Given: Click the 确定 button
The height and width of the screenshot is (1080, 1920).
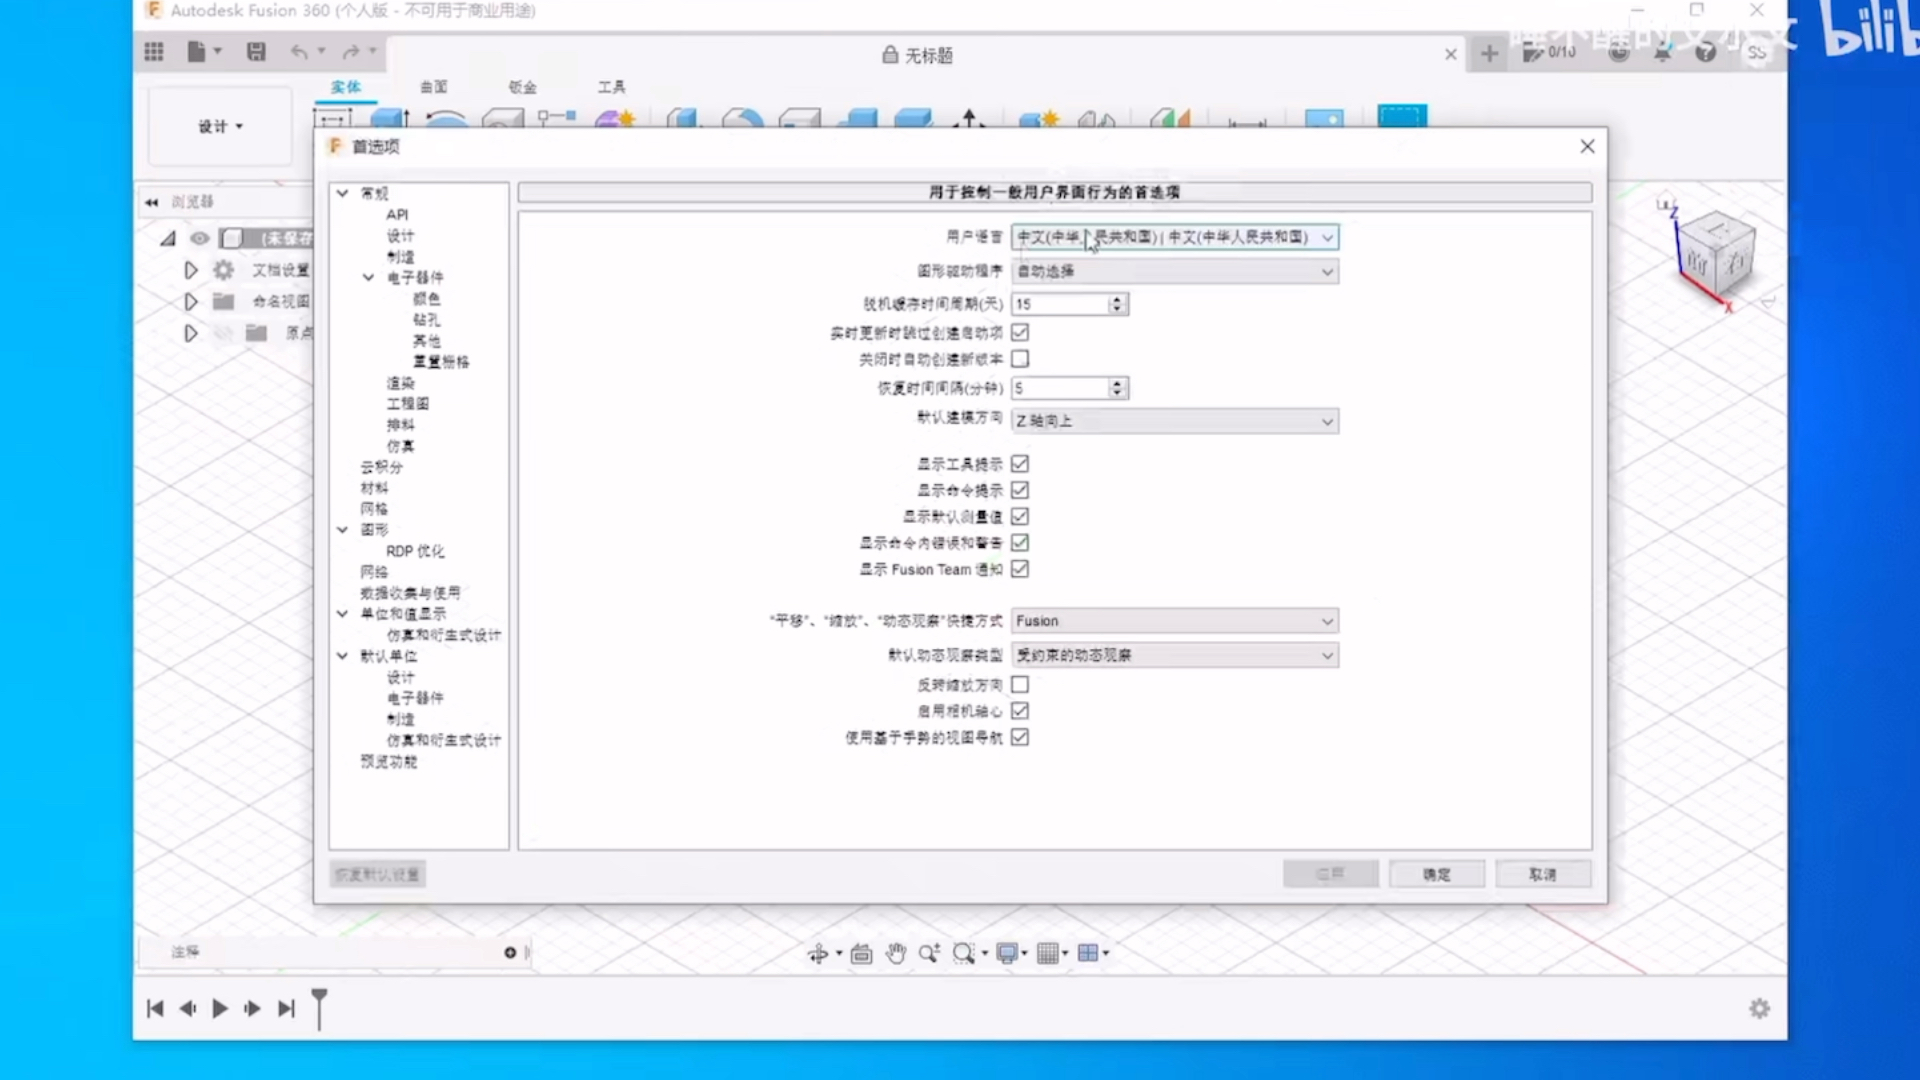Looking at the screenshot, I should pos(1436,874).
